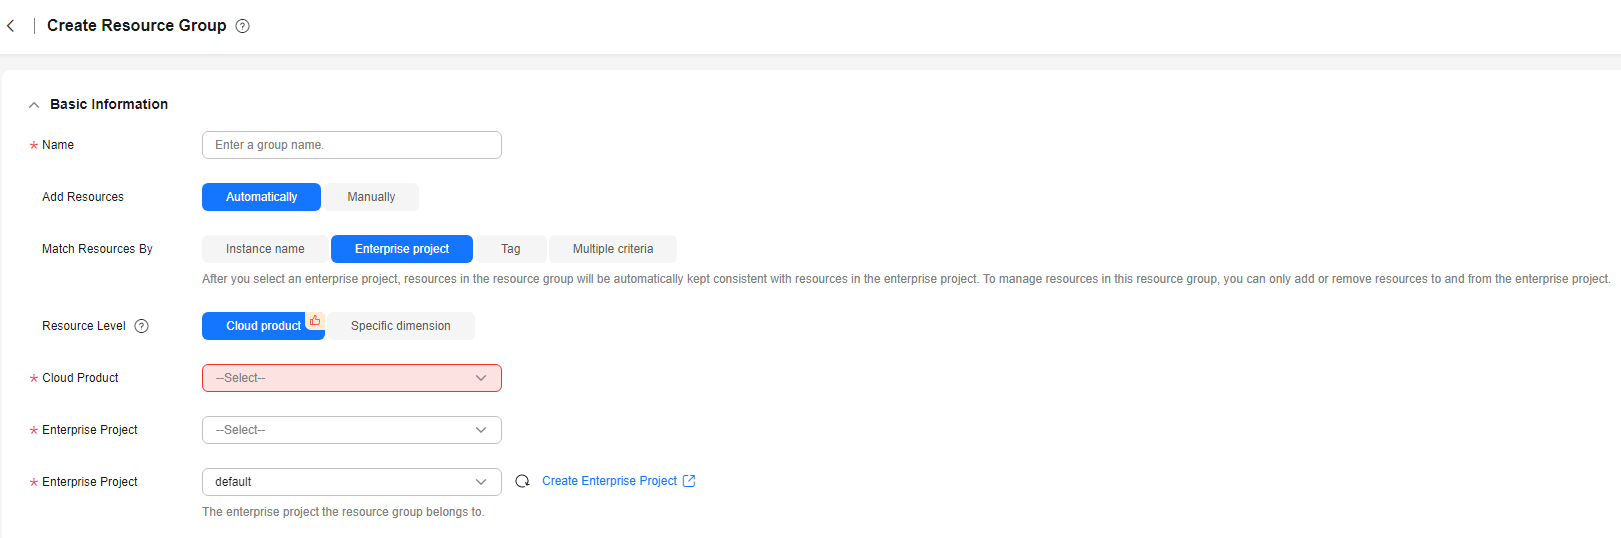Screen dimensions: 1621x538
Task: Click thumbs-up recommended badge on Cloud product
Action: pyautogui.click(x=315, y=321)
